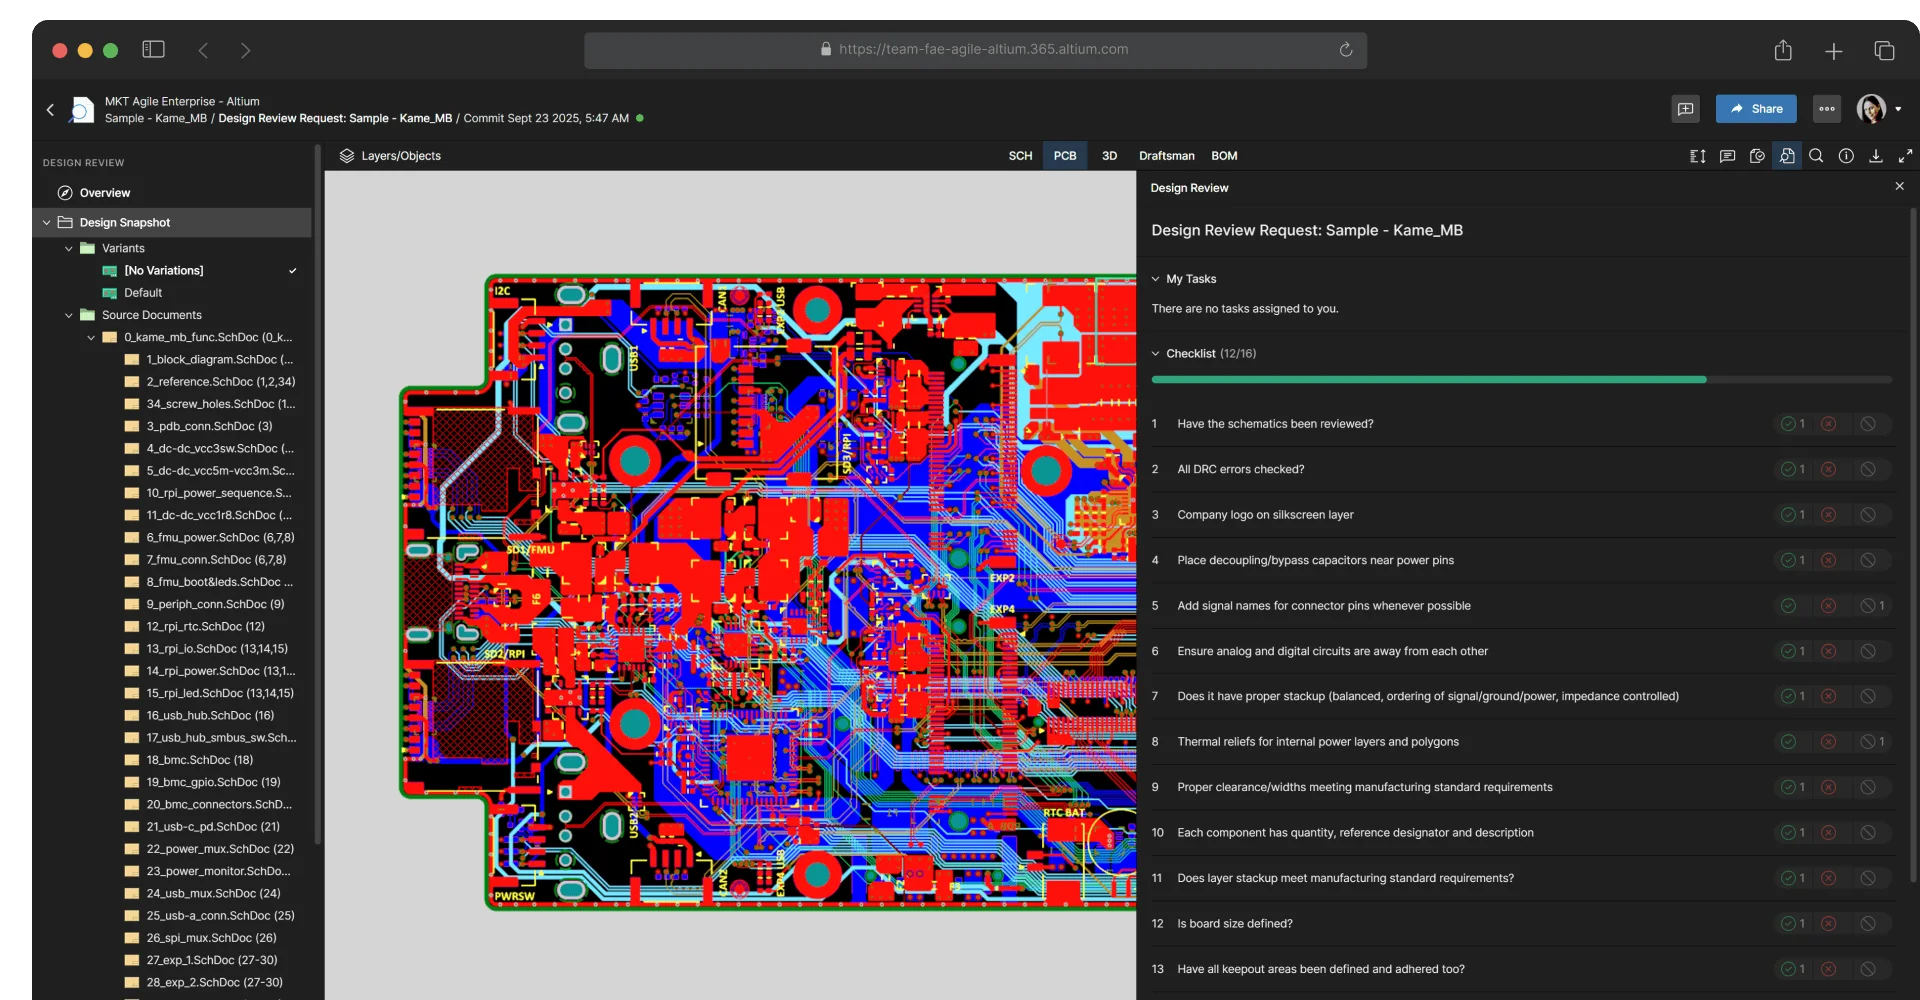Screen dimensions: 1920x1000
Task: Collapse the Source Documents folder
Action: [69, 316]
